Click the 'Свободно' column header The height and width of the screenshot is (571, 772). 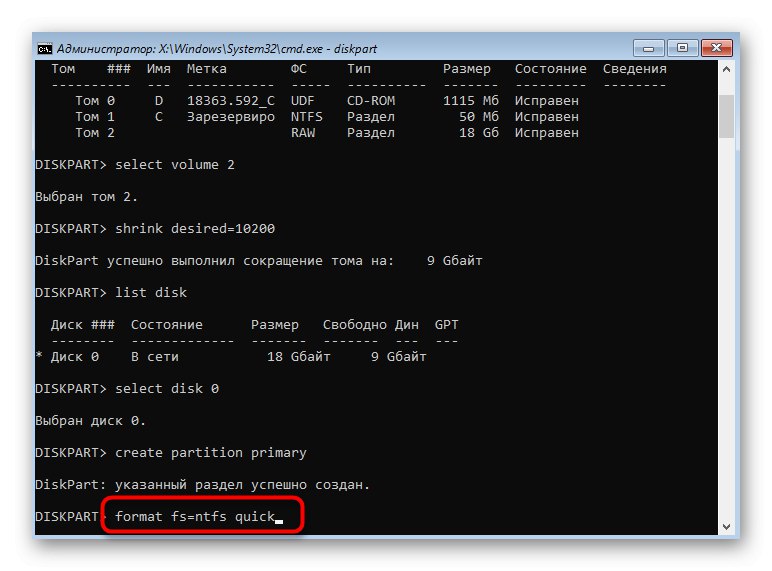pos(354,325)
